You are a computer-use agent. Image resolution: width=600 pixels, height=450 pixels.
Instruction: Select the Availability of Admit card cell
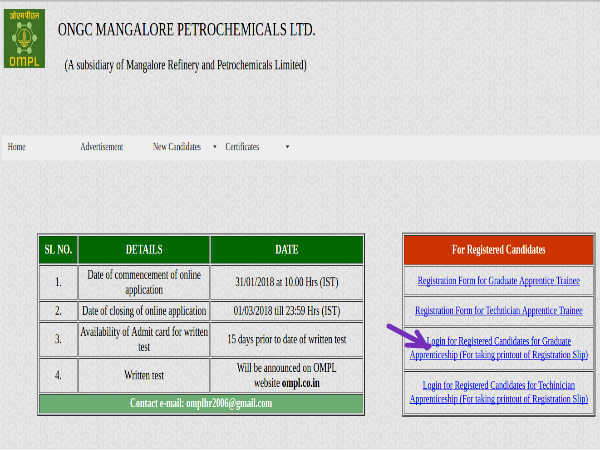[144, 339]
